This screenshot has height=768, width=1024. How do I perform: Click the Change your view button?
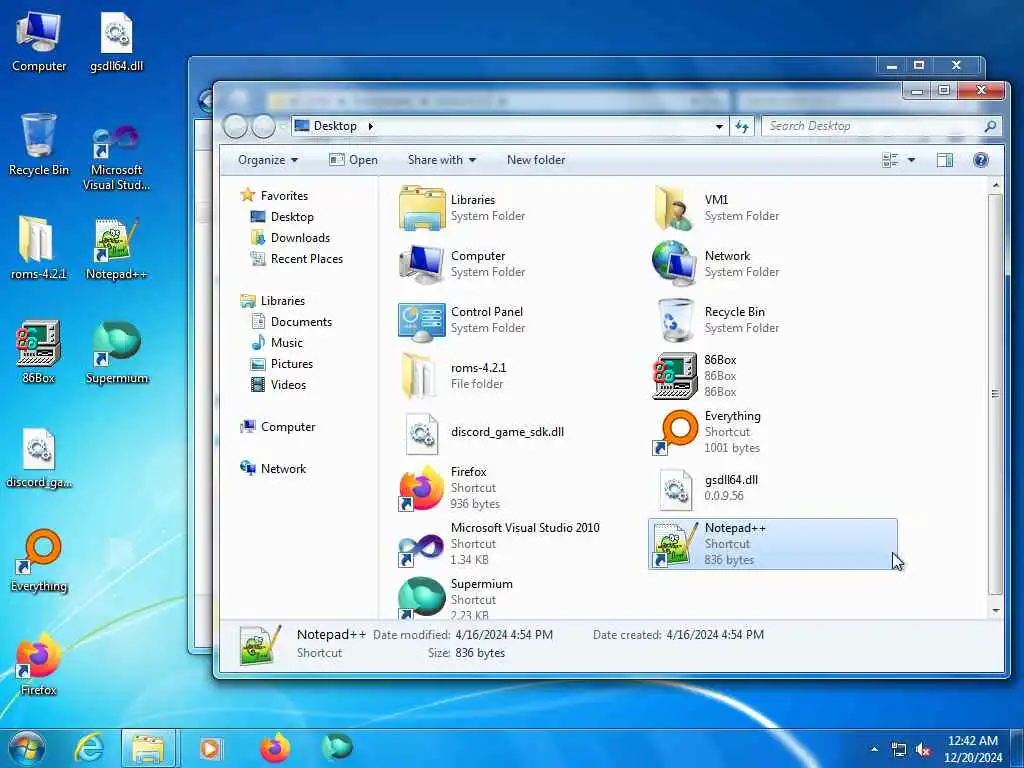[890, 160]
